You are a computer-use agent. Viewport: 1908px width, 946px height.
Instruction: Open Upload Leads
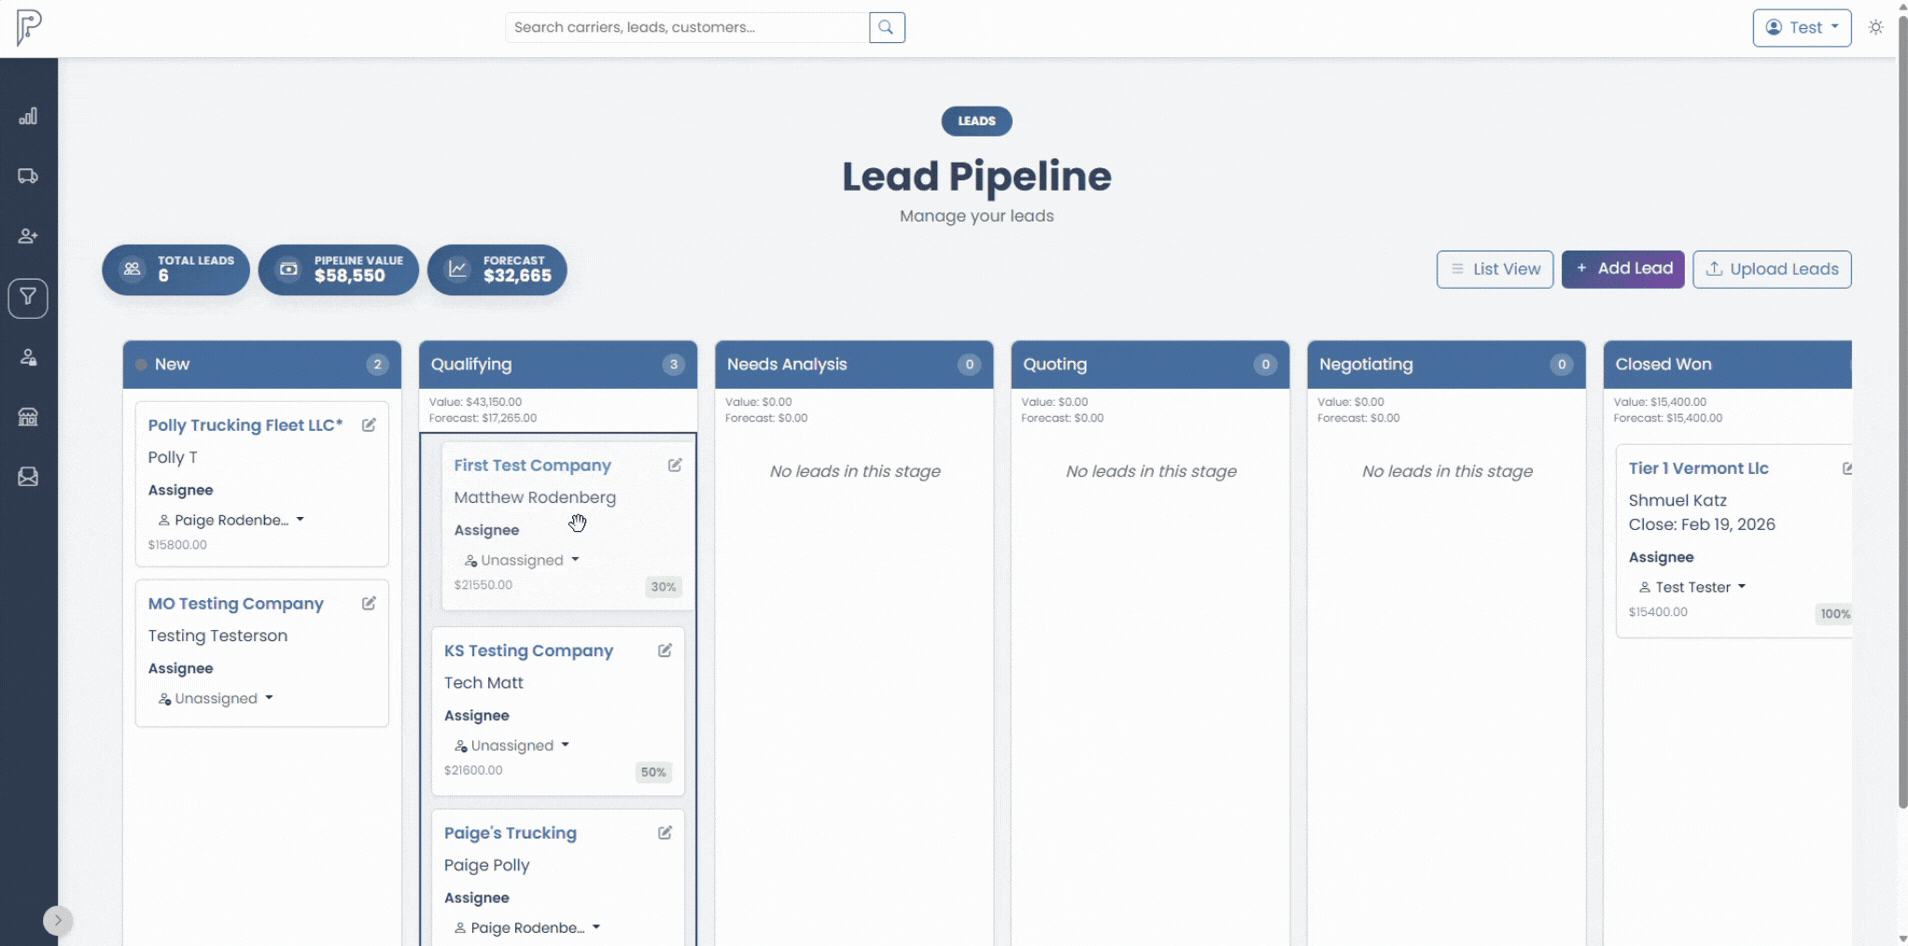[x=1772, y=269]
